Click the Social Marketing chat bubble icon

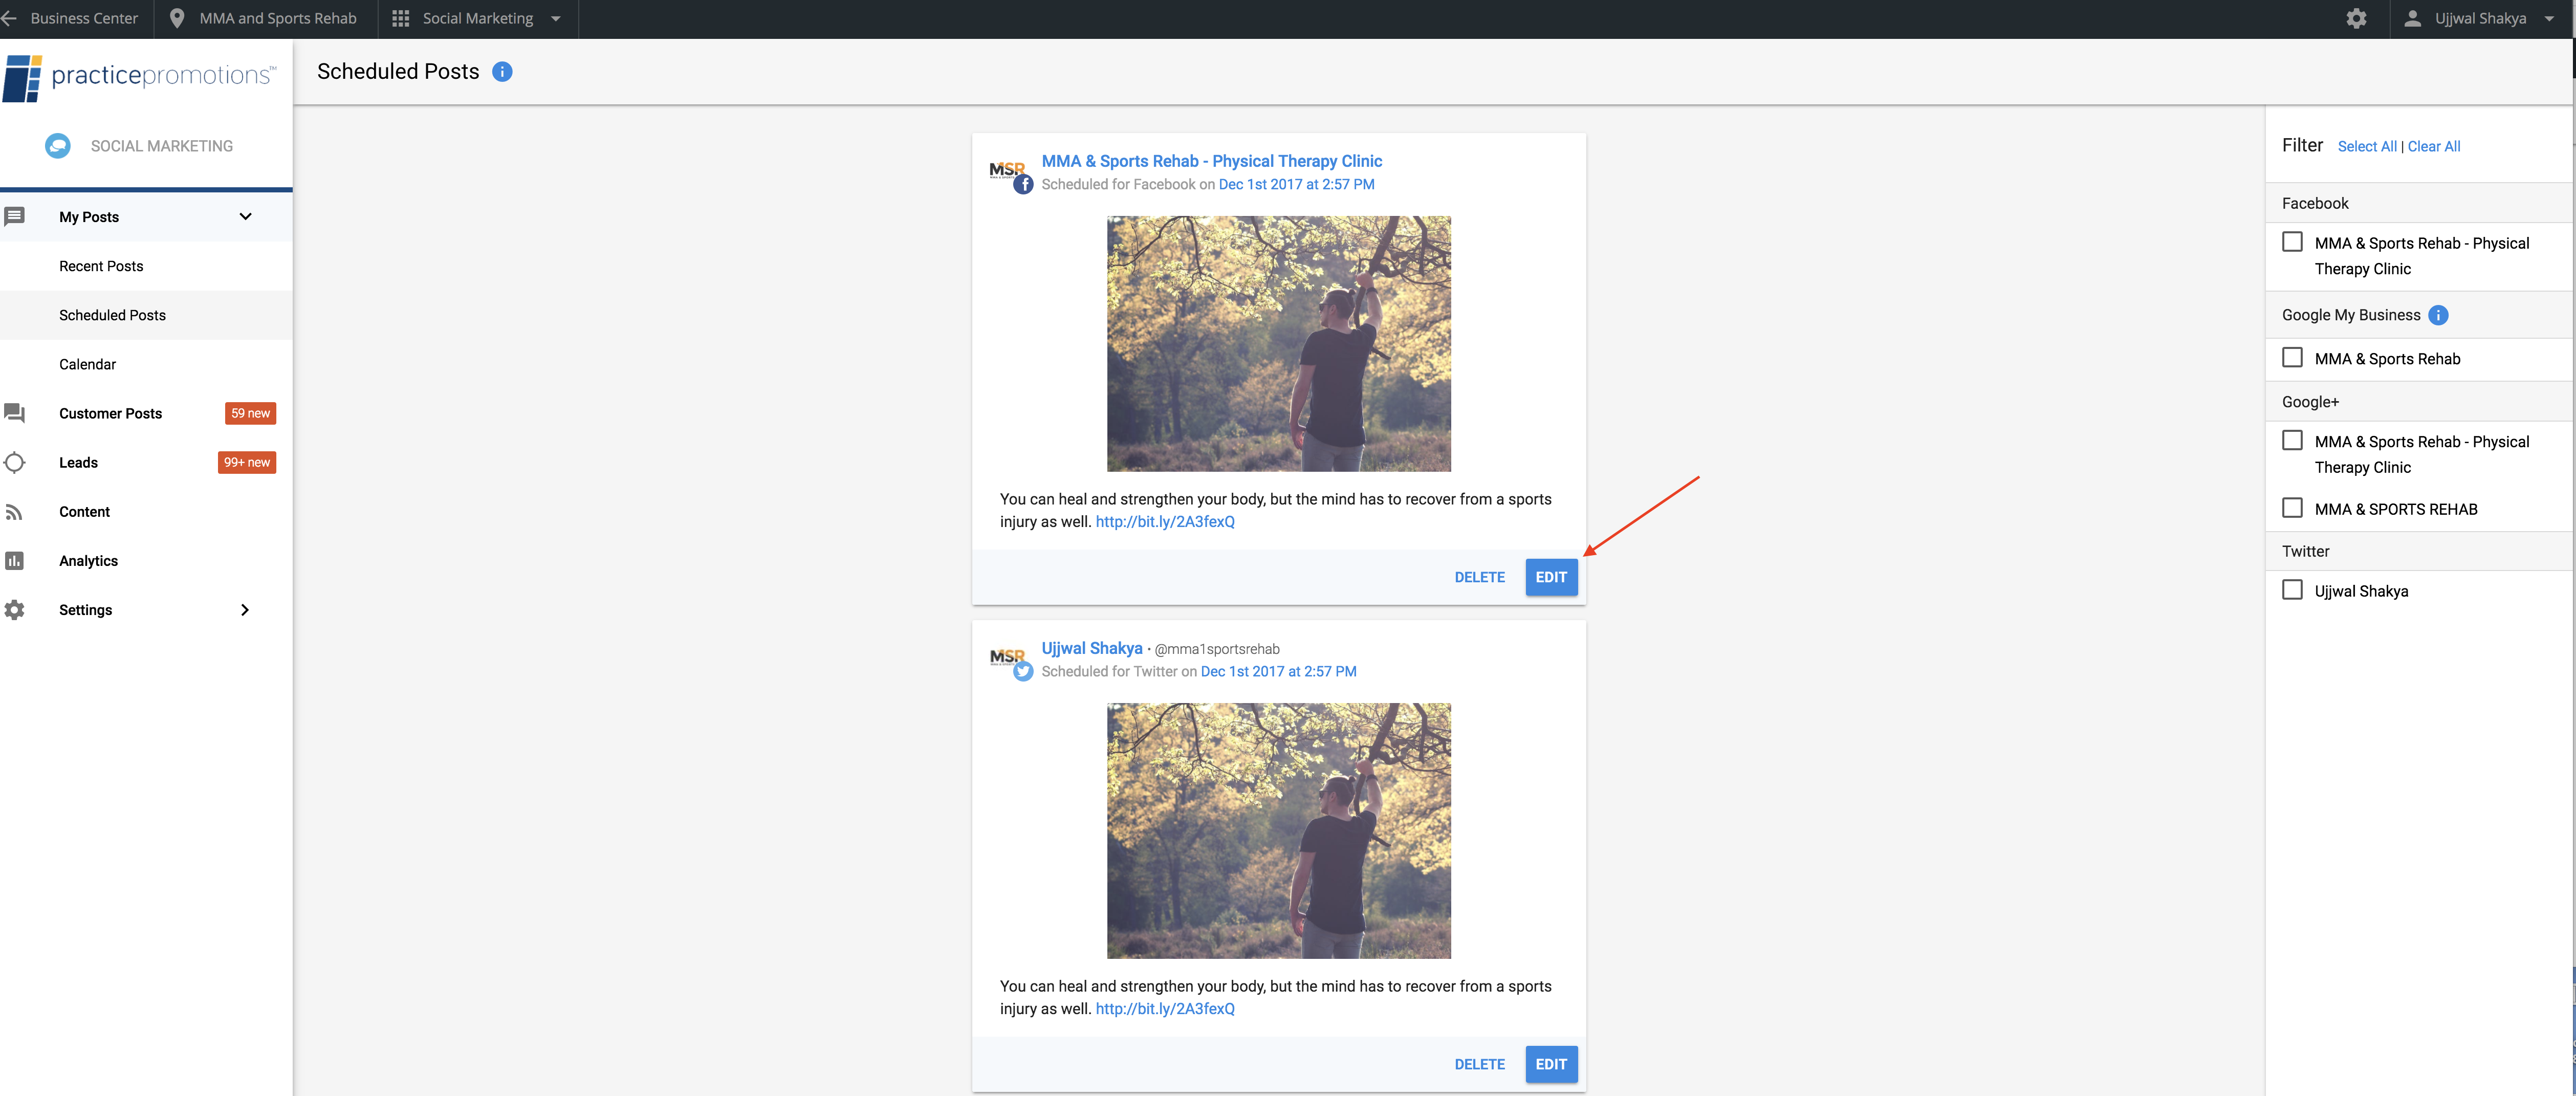click(x=58, y=146)
